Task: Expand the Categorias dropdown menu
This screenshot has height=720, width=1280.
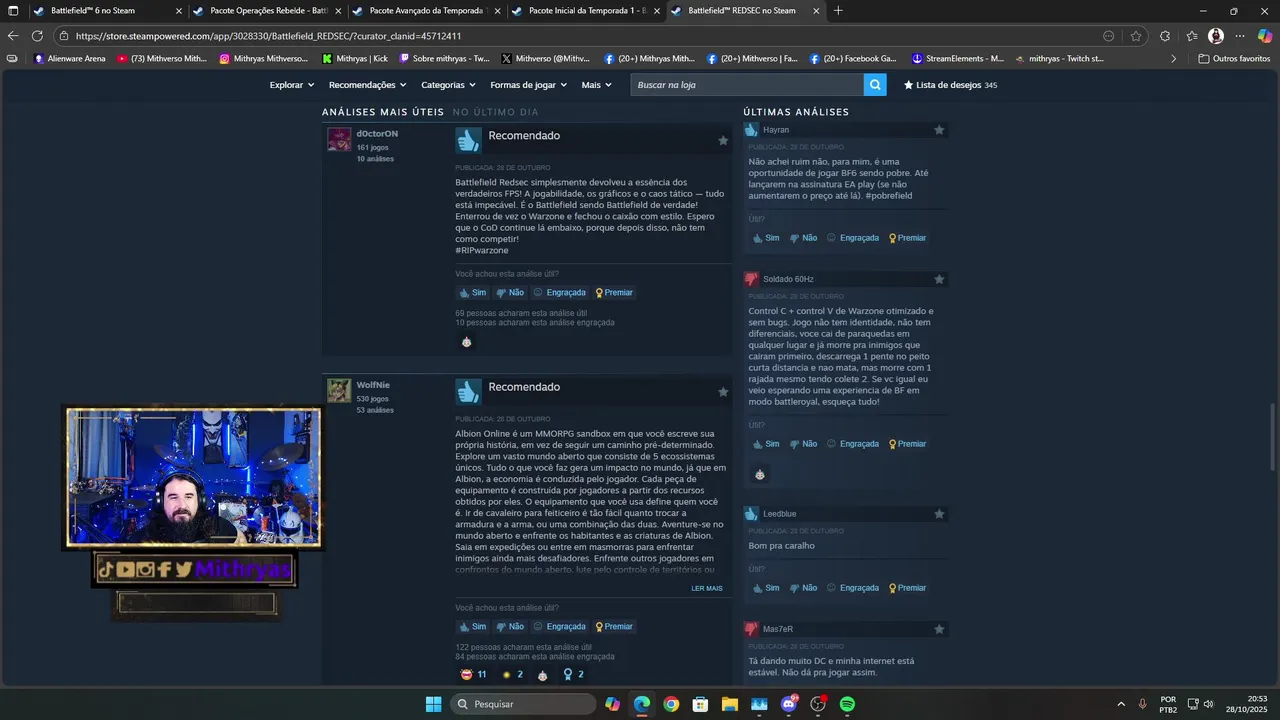Action: click(x=448, y=85)
